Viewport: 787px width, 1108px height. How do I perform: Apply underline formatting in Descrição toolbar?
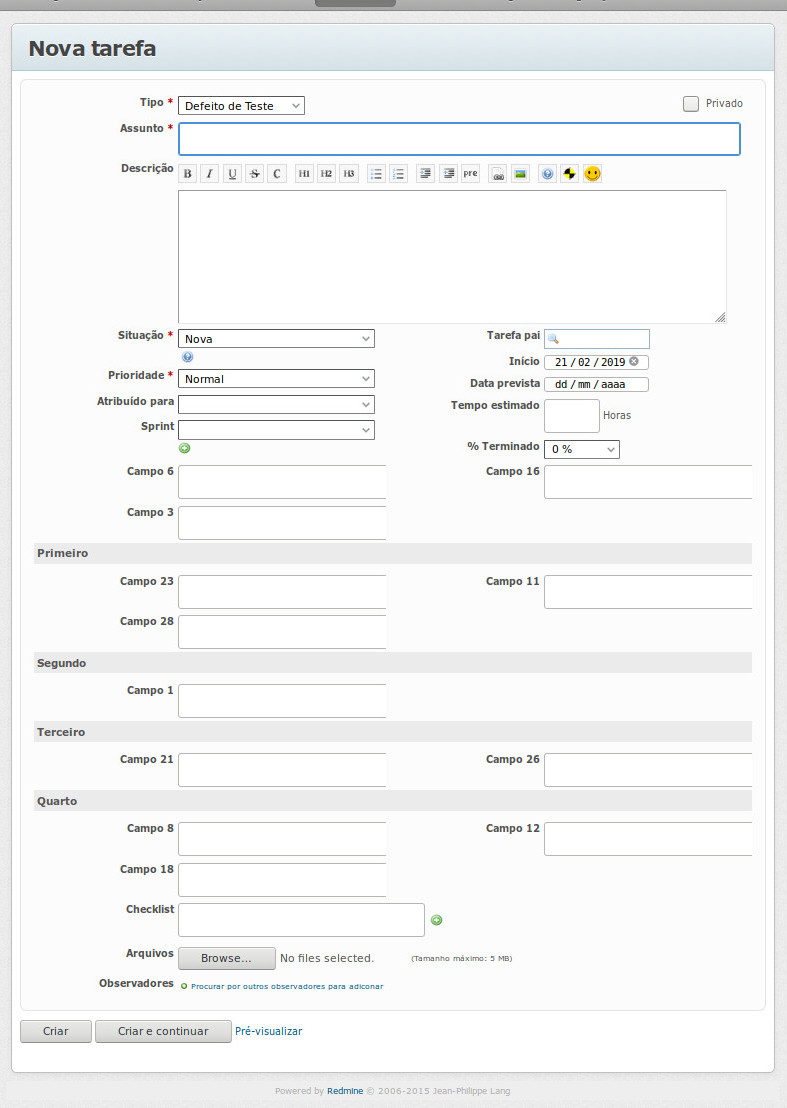[232, 174]
